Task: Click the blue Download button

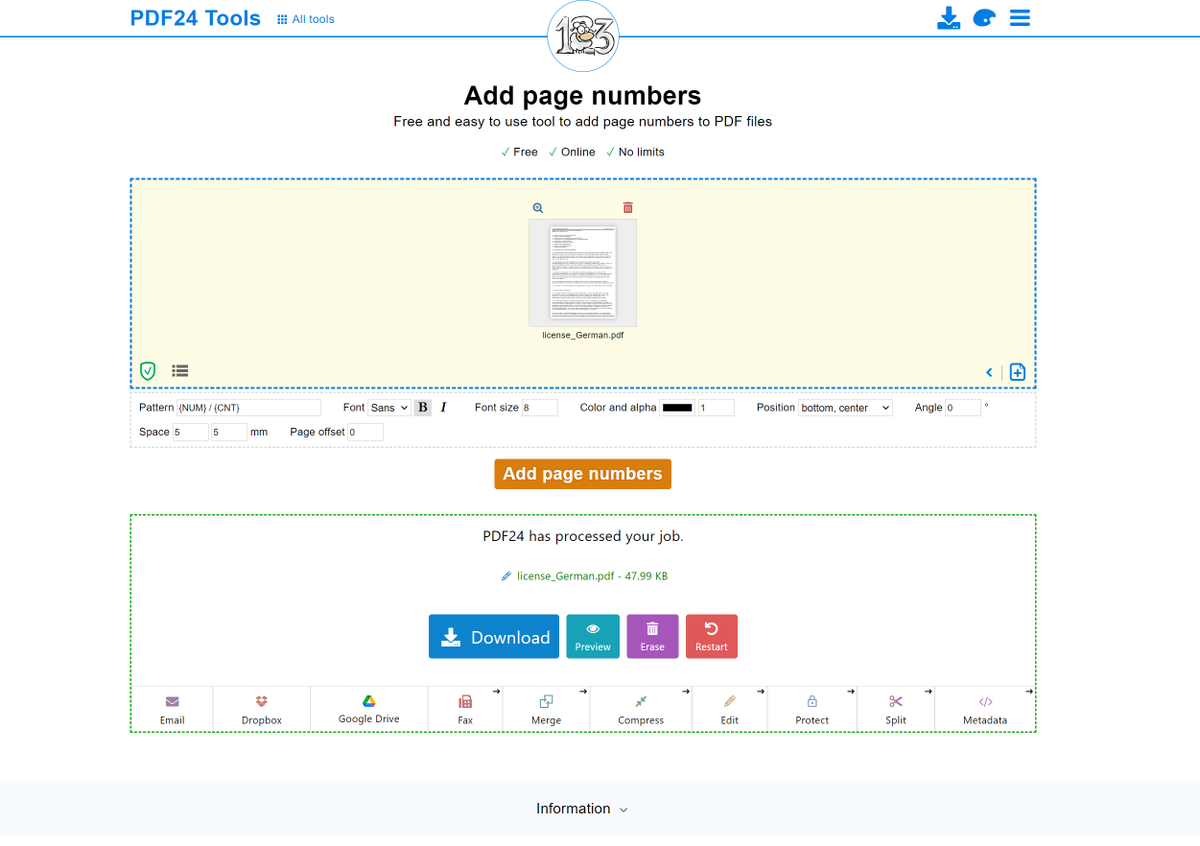Action: 494,636
